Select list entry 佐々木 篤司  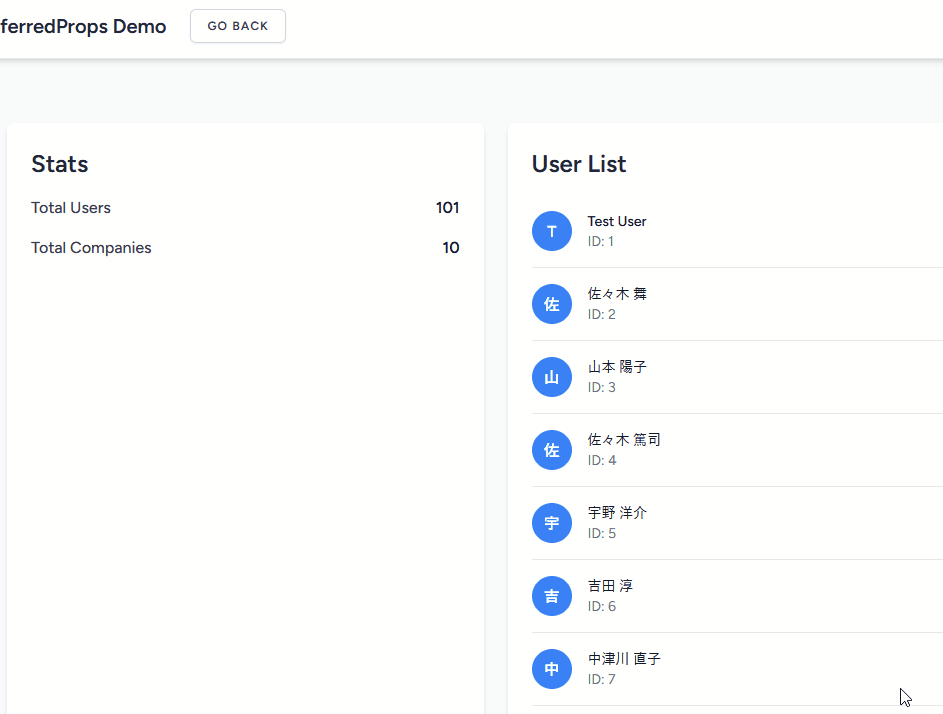click(737, 450)
